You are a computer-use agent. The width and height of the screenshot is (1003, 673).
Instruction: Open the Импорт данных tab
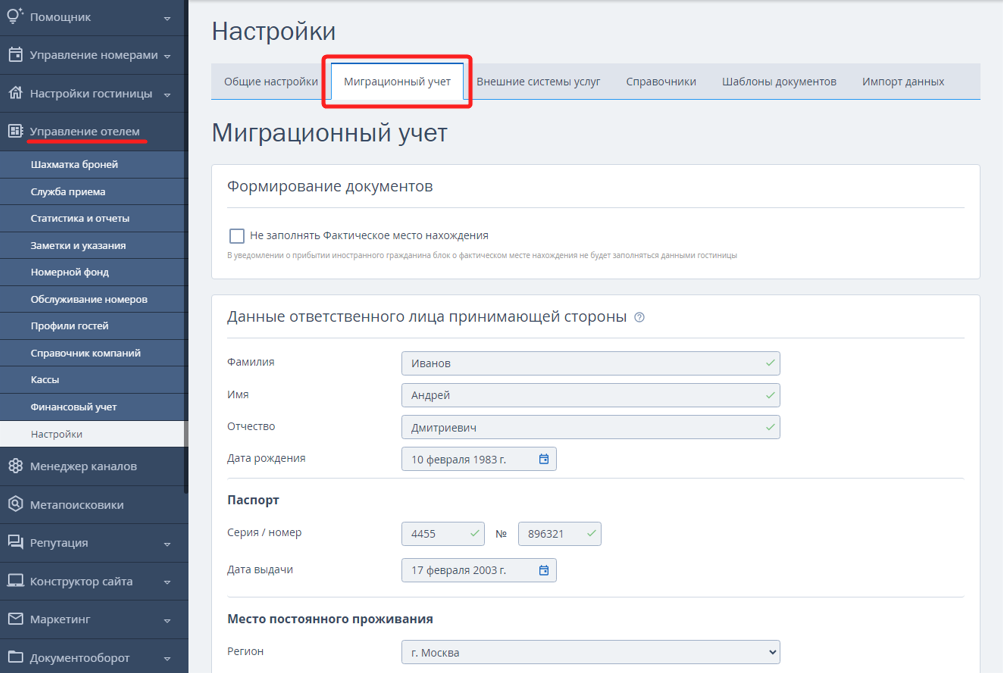coord(903,81)
